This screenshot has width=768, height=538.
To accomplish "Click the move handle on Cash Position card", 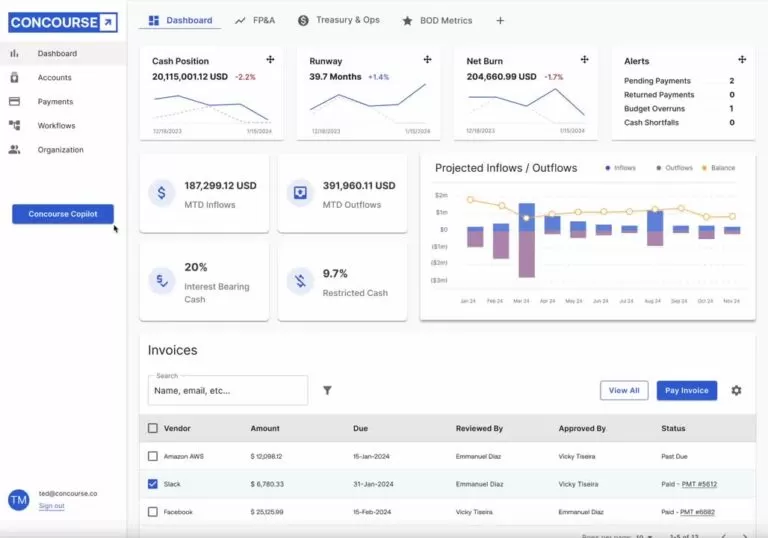I will pos(270,60).
